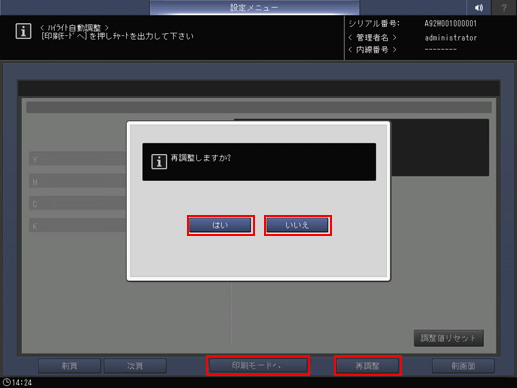Click 内線番号 label
517x388 pixels.
pyautogui.click(x=372, y=50)
